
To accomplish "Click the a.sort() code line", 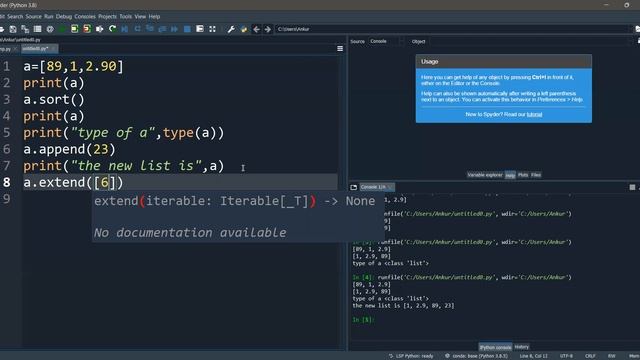I will [x=53, y=99].
